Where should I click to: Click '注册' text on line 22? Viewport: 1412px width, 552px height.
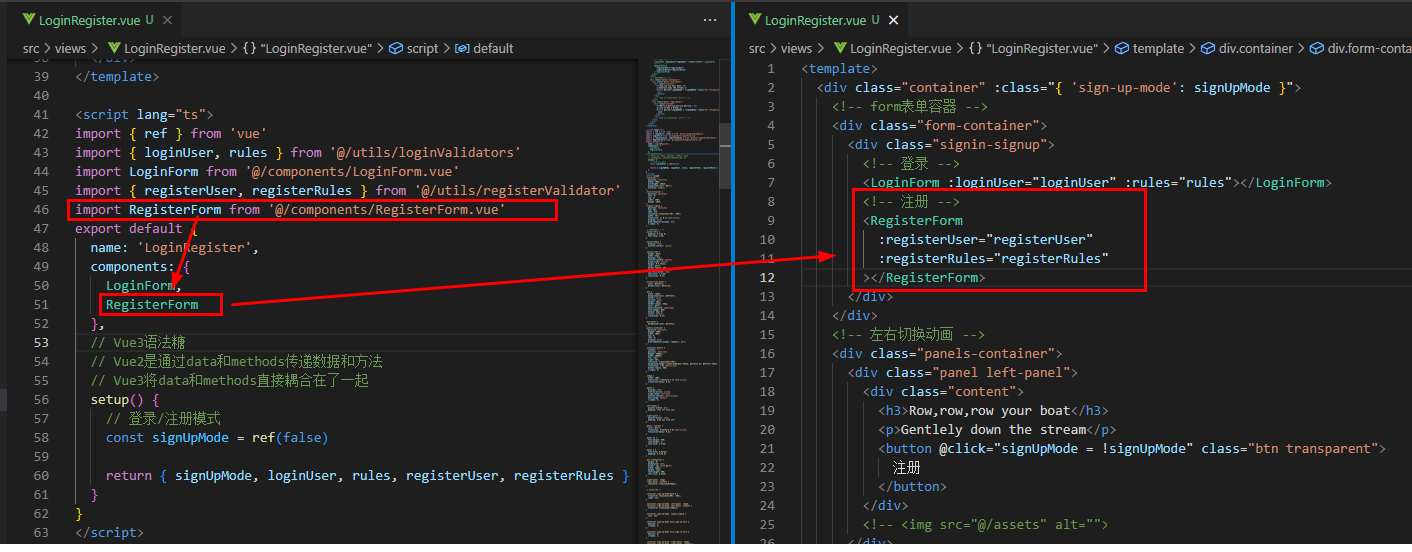coord(907,467)
